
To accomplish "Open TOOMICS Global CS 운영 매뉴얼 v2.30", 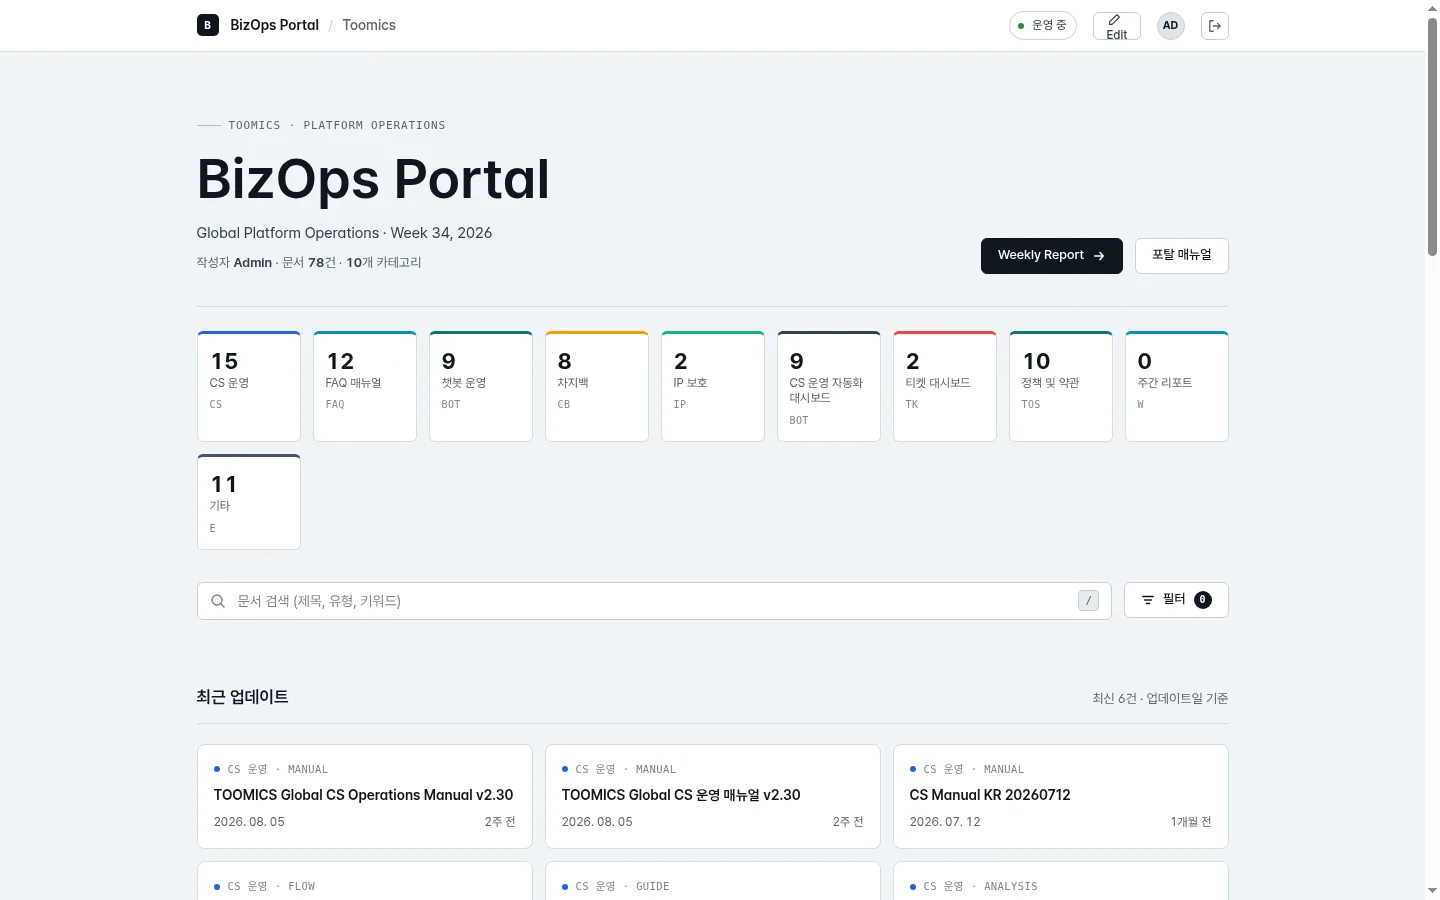I will point(713,796).
